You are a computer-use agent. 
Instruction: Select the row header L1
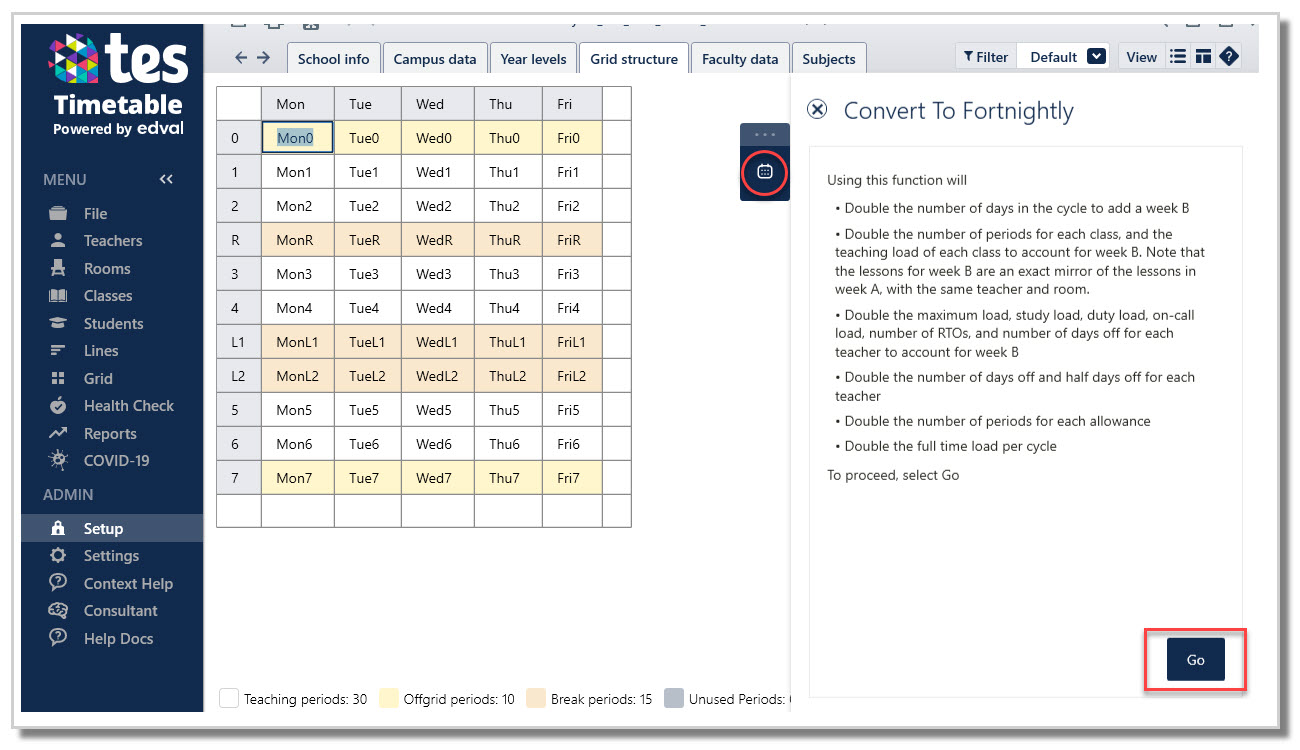pyautogui.click(x=239, y=342)
